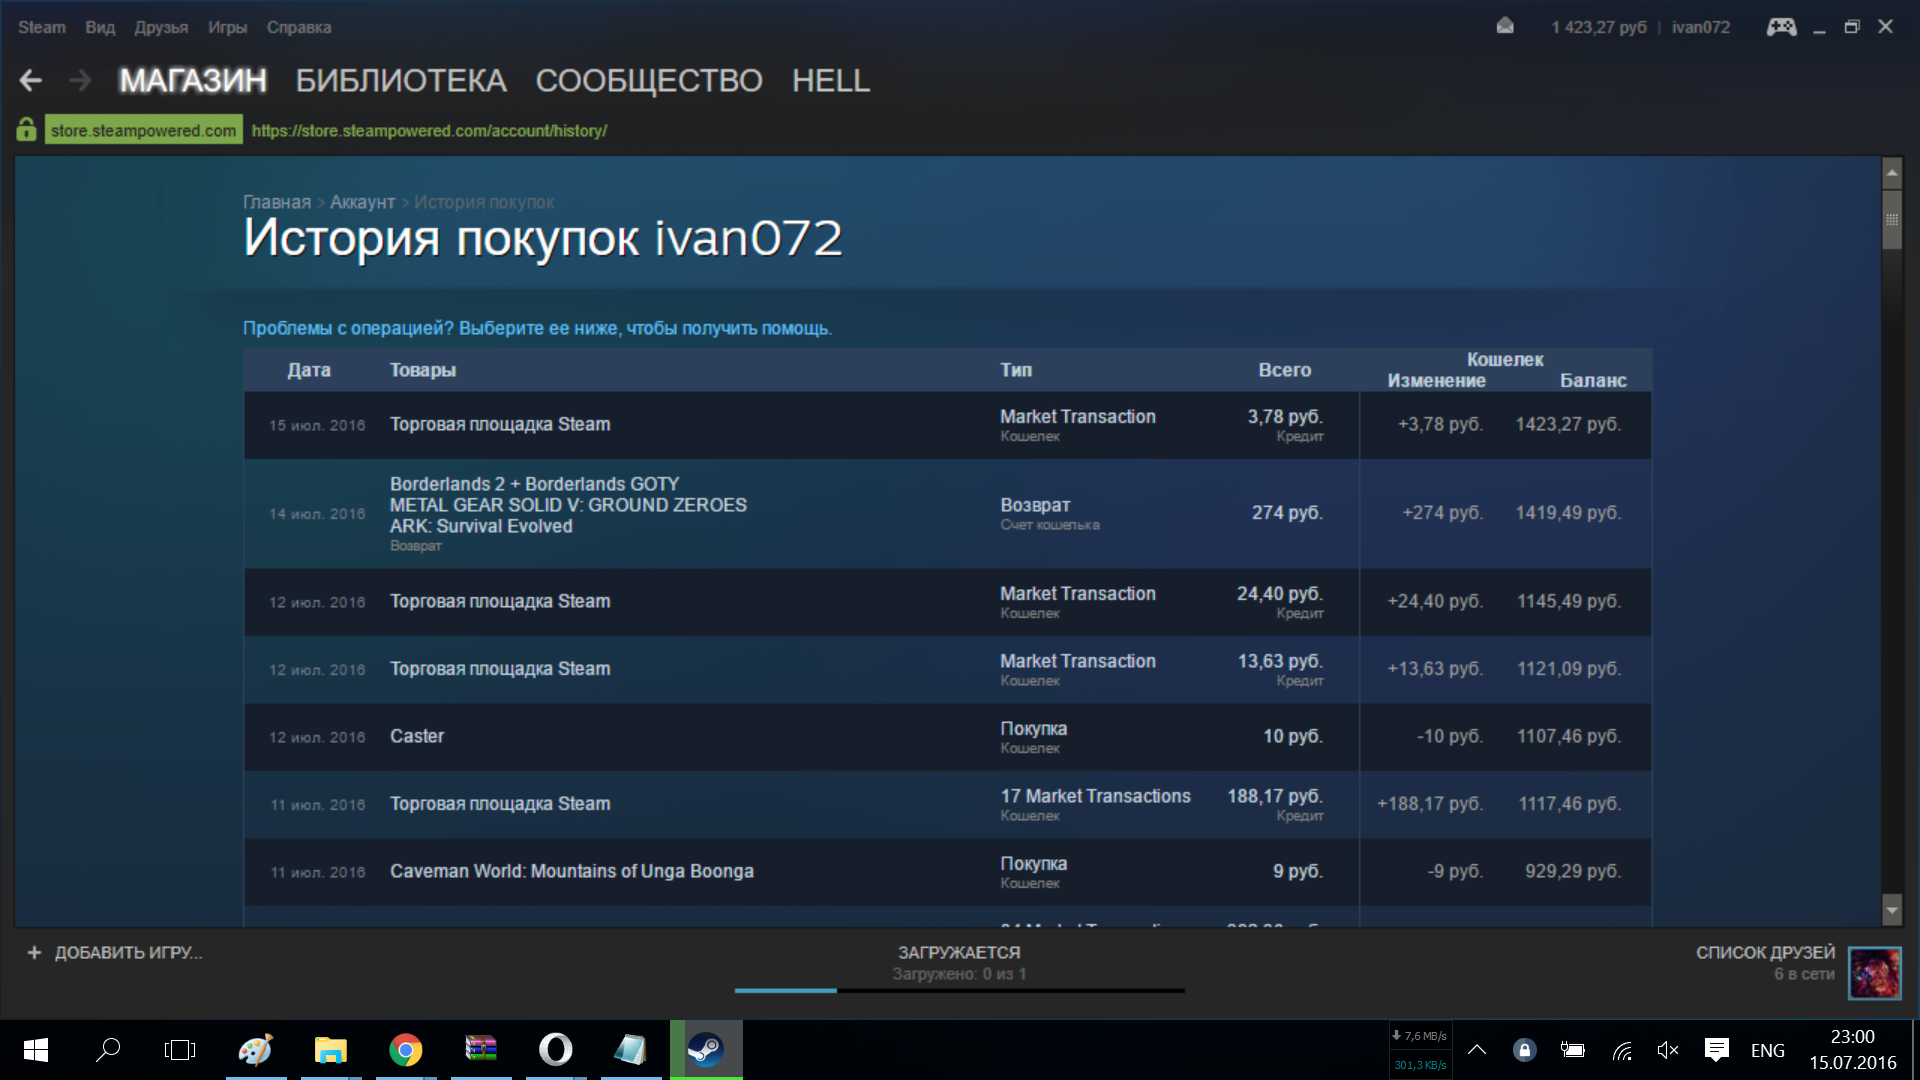Click the page URL address field
This screenshot has height=1080, width=1920.
(429, 131)
